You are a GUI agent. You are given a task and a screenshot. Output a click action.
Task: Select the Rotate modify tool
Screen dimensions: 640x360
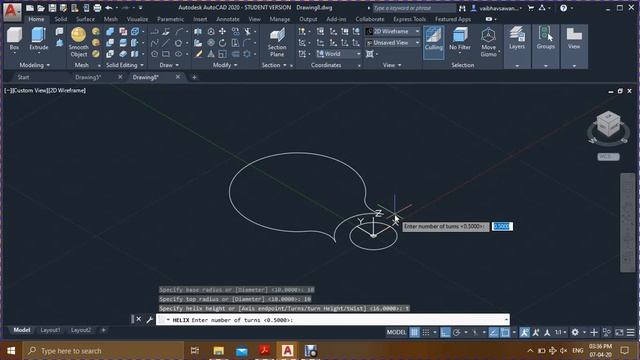click(x=222, y=43)
